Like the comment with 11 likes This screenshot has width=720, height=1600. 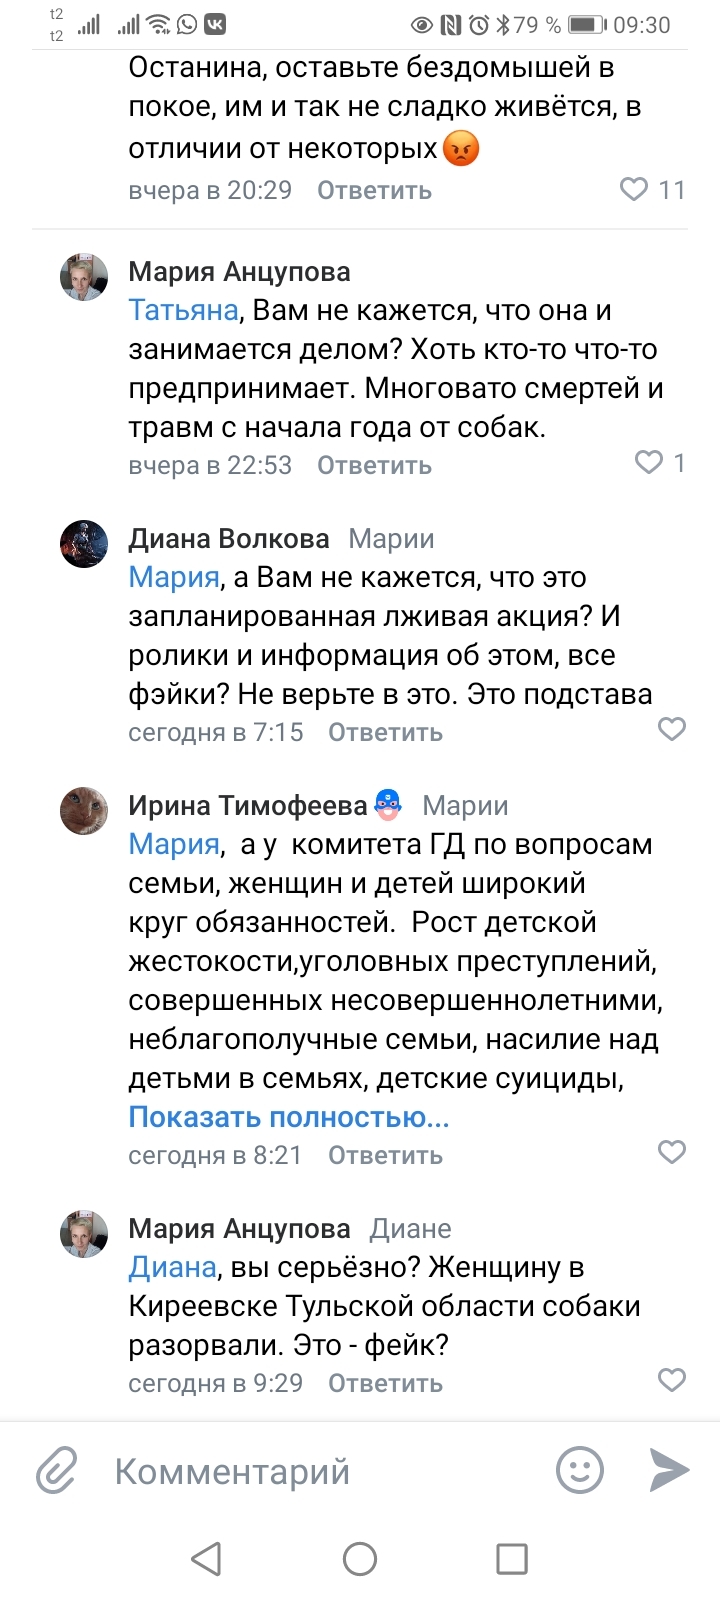pos(635,189)
